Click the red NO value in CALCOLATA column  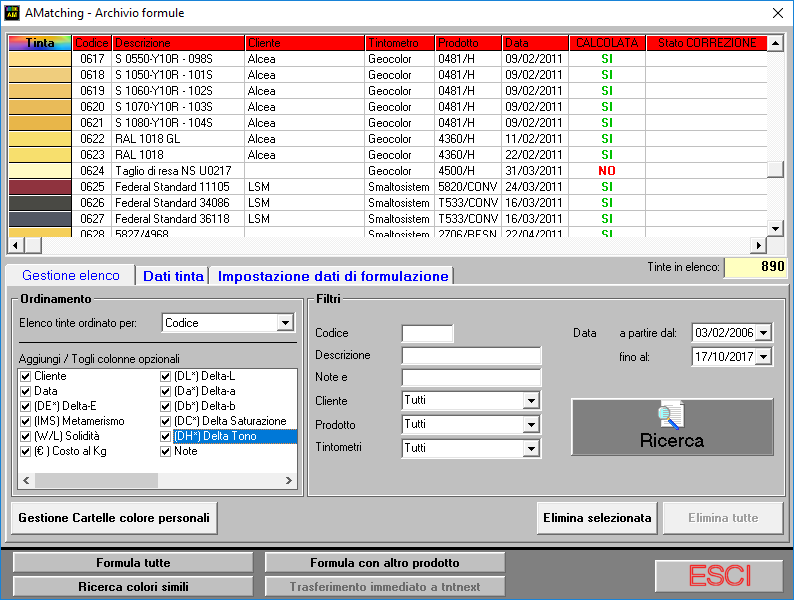point(607,171)
